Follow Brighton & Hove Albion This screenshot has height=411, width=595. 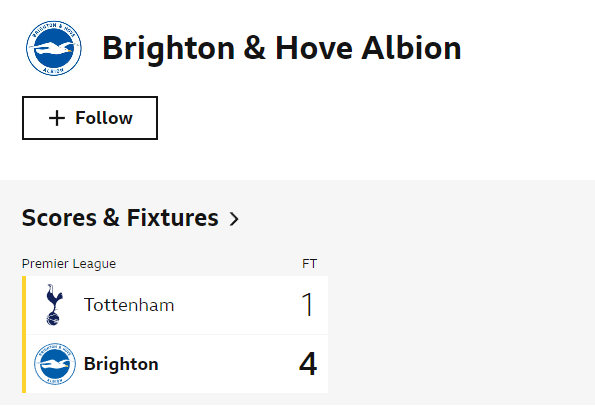(90, 118)
